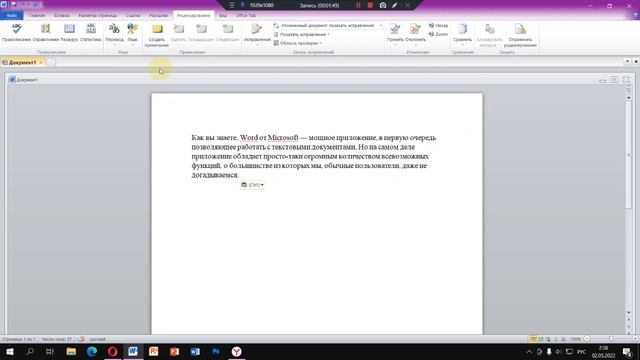Click the vertical document scrollbar
The width and height of the screenshot is (640, 360).
(629, 155)
